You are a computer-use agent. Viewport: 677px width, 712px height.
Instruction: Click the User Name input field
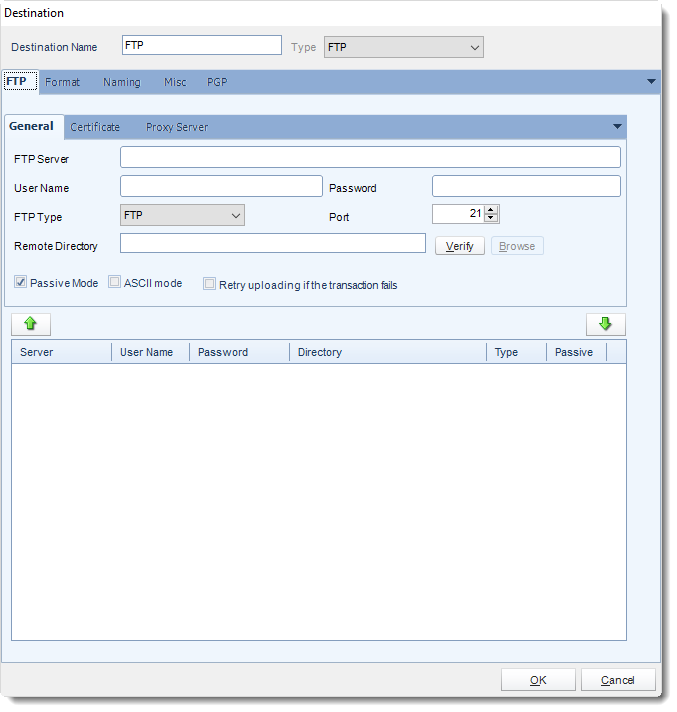click(x=221, y=186)
